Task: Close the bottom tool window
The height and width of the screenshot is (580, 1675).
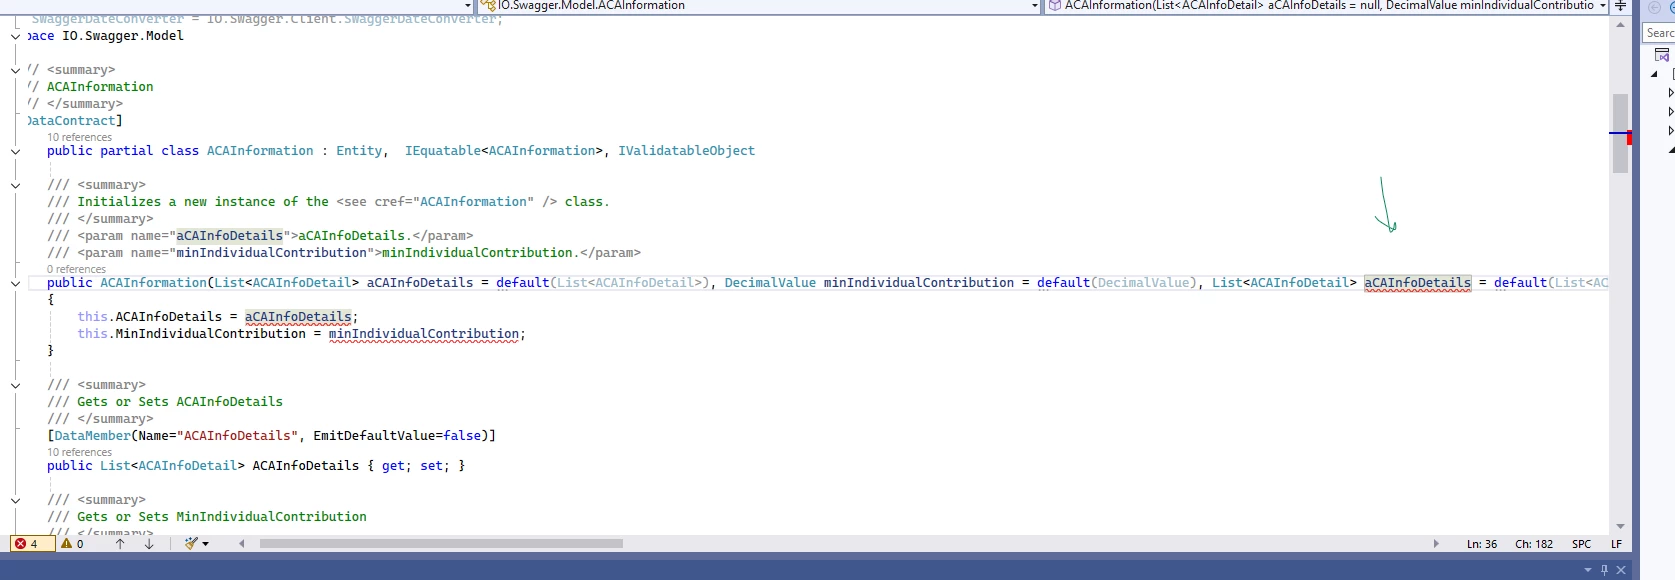Action: click(1621, 570)
